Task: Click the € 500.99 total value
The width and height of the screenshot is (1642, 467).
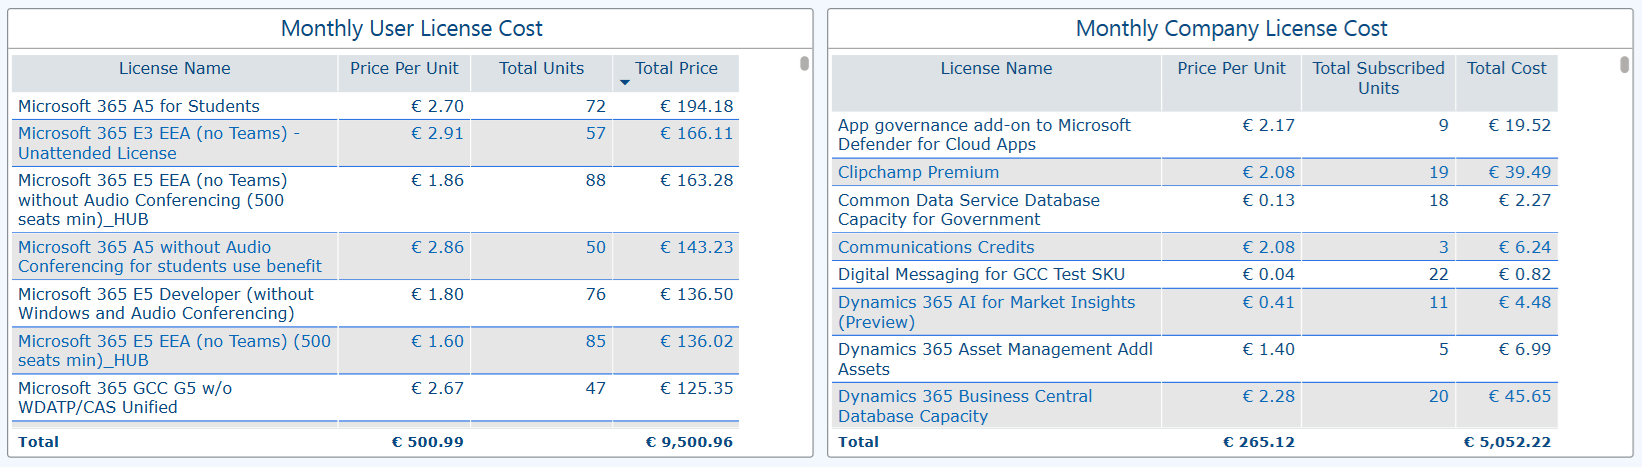Action: (428, 442)
